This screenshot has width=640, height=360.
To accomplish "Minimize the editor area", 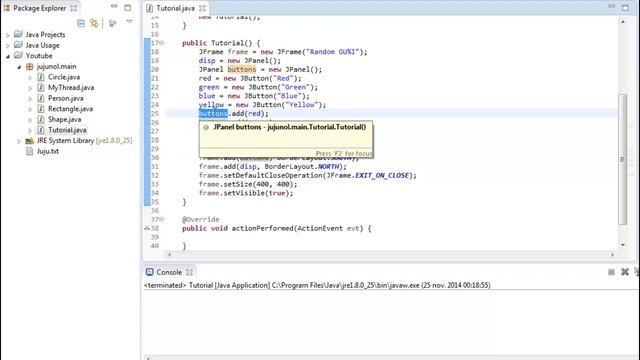I will [x=611, y=6].
